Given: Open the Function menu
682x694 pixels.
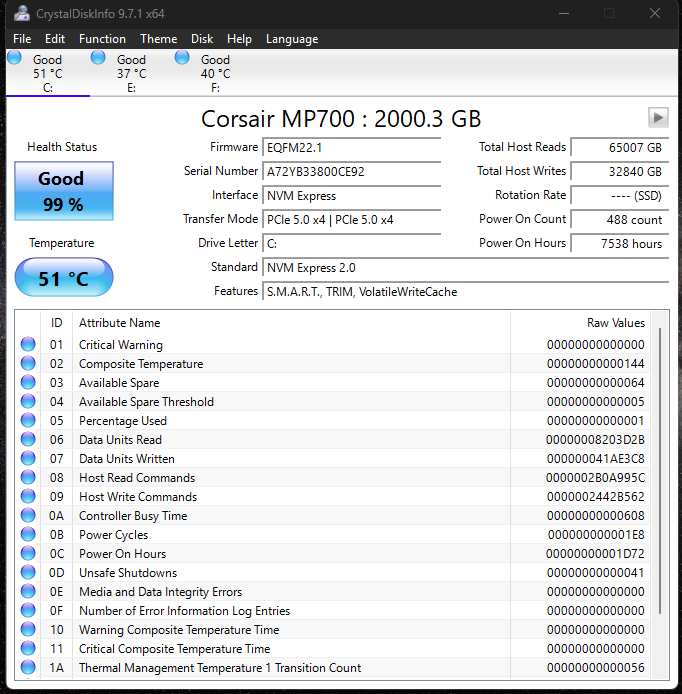Looking at the screenshot, I should (102, 39).
